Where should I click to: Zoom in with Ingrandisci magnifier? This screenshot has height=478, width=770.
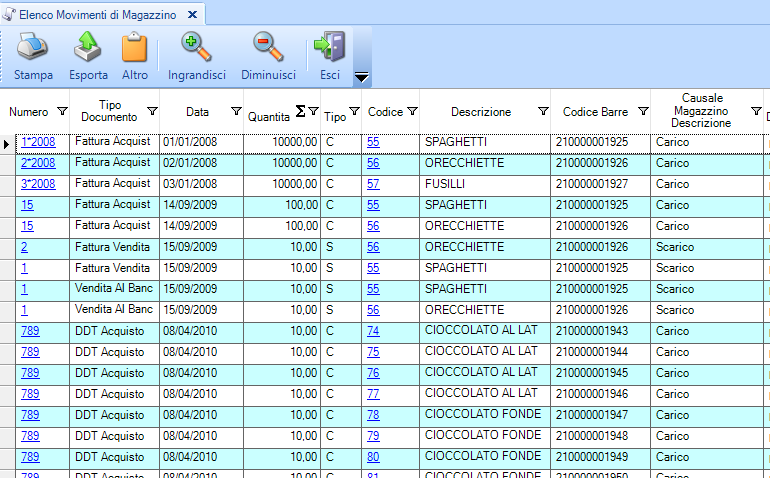[196, 46]
